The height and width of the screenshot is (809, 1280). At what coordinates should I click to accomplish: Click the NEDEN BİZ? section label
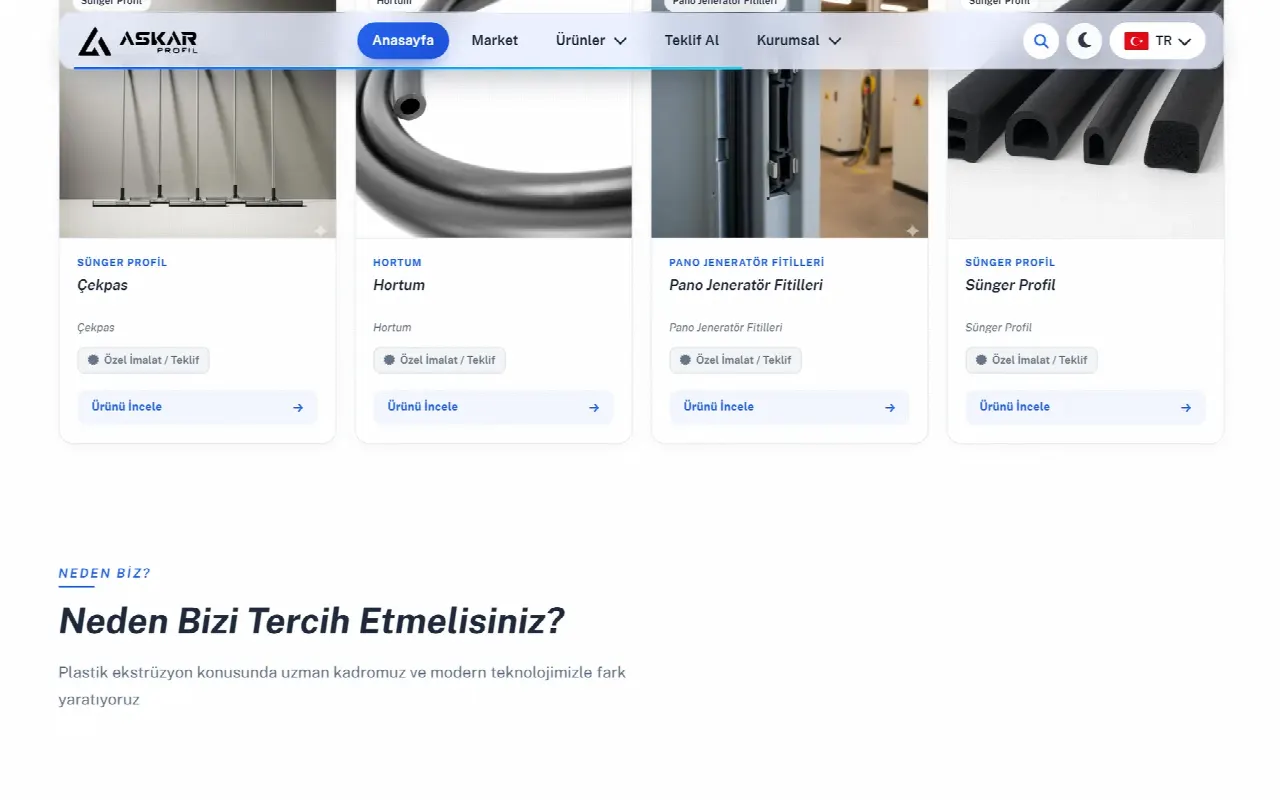[x=105, y=574]
